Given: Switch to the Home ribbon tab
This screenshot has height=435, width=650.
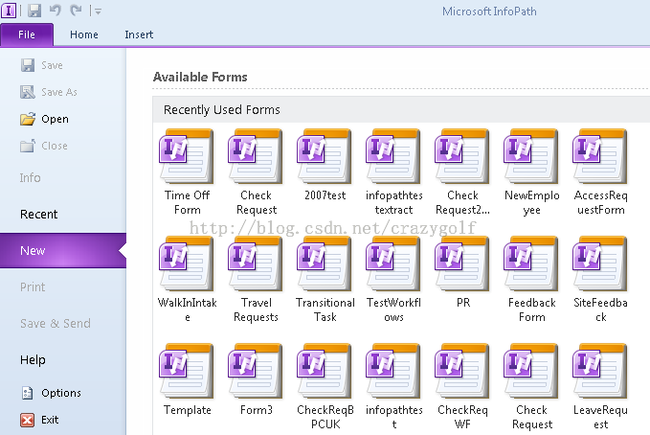Looking at the screenshot, I should [x=84, y=34].
